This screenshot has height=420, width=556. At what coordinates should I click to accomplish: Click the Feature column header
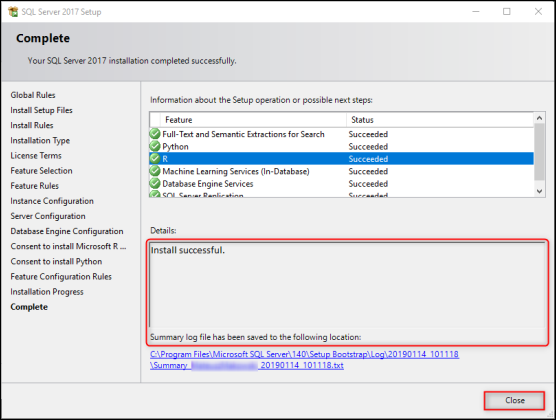253,120
